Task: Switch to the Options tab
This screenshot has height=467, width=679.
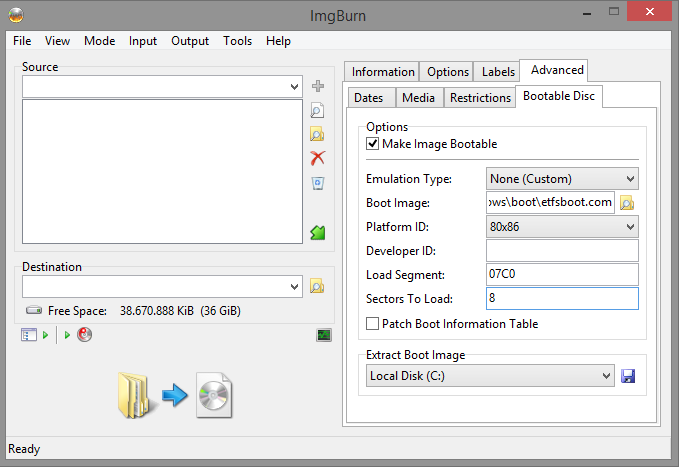Action: [x=447, y=71]
